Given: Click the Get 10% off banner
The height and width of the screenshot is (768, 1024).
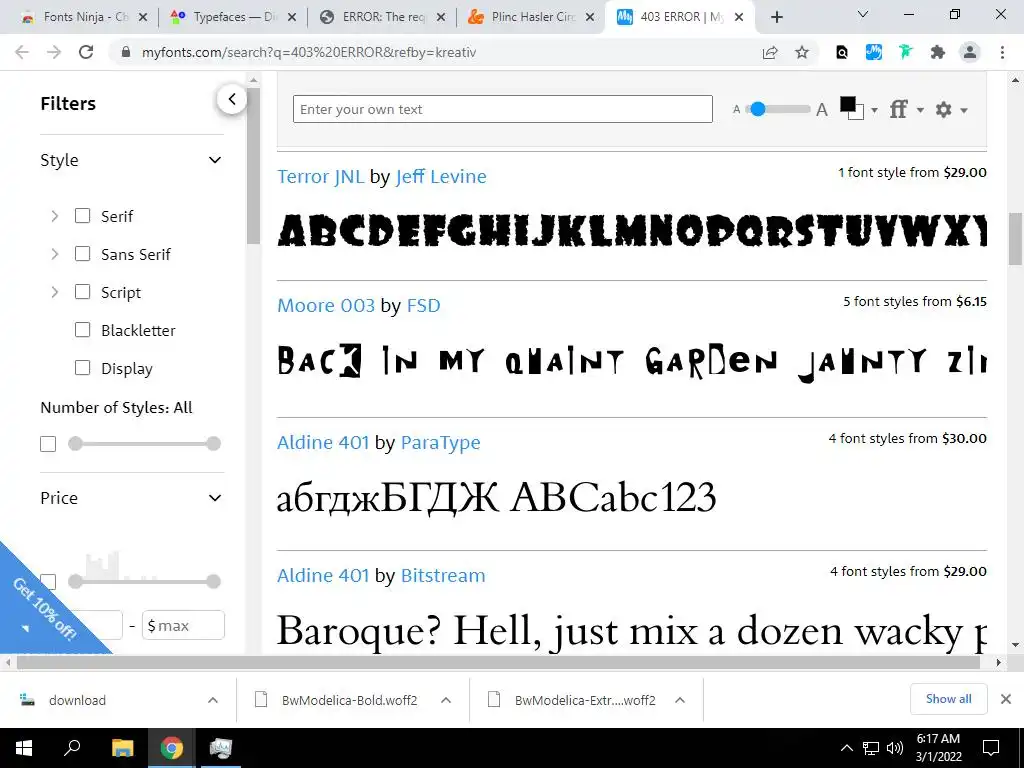Looking at the screenshot, I should click(x=45, y=609).
